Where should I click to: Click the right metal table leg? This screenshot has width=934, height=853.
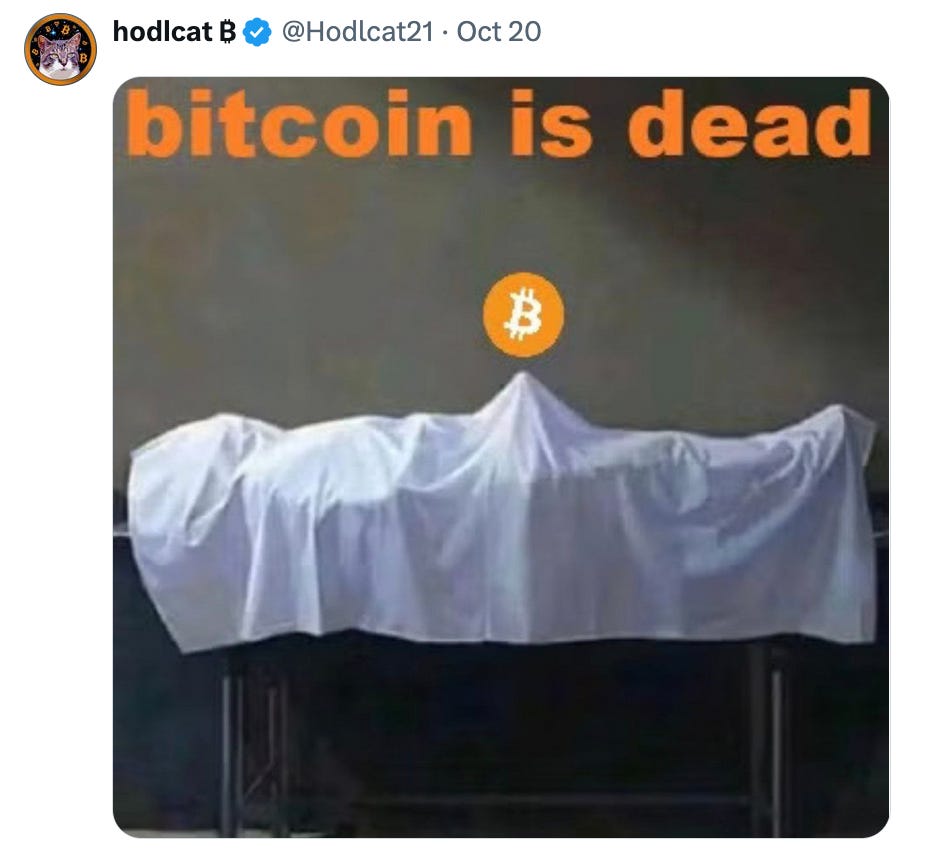tap(776, 745)
